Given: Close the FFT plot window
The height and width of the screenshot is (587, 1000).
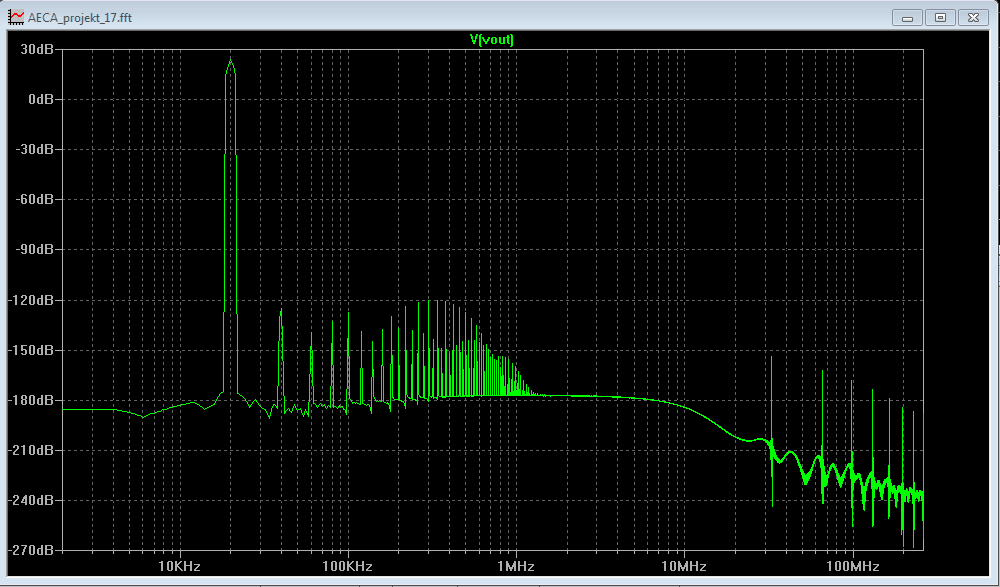Looking at the screenshot, I should [973, 17].
